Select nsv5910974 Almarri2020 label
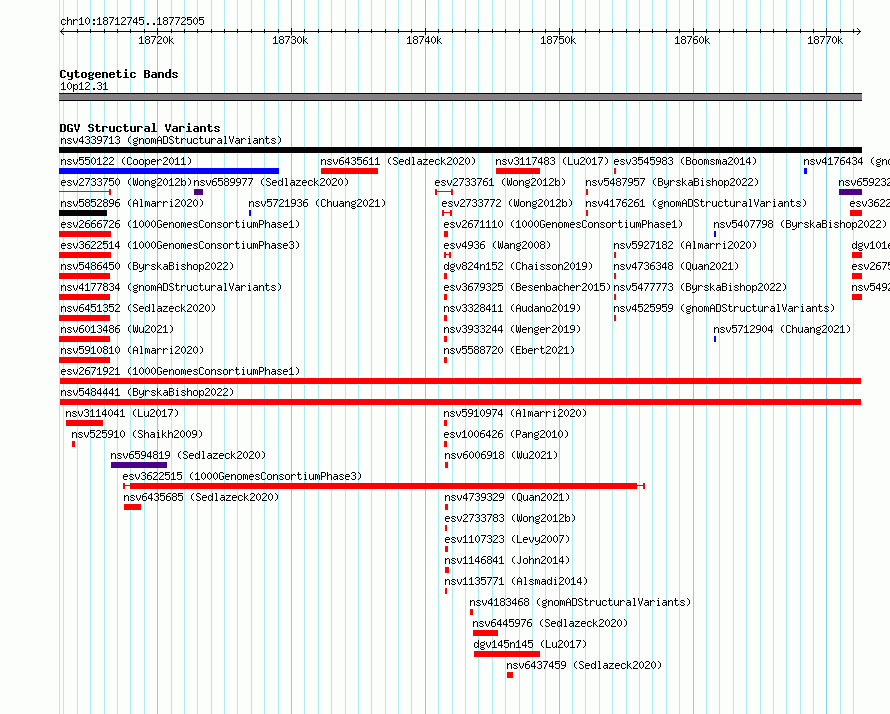Viewport: 890px width, 714px height. pyautogui.click(x=515, y=413)
